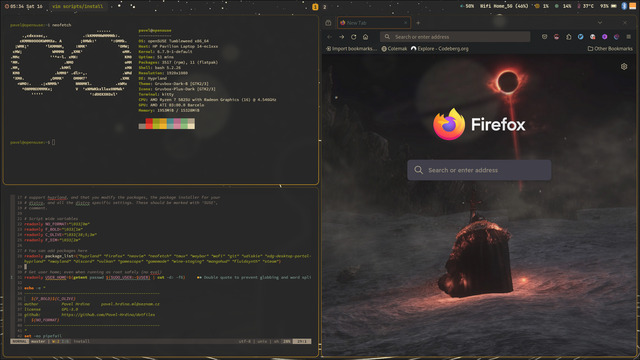Switch to workspace 1 in the bar

pos(315,7)
